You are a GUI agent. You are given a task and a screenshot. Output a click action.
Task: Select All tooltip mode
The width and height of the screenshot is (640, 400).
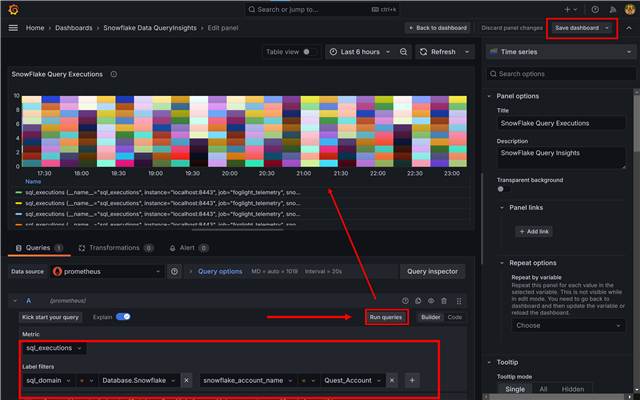(543, 389)
